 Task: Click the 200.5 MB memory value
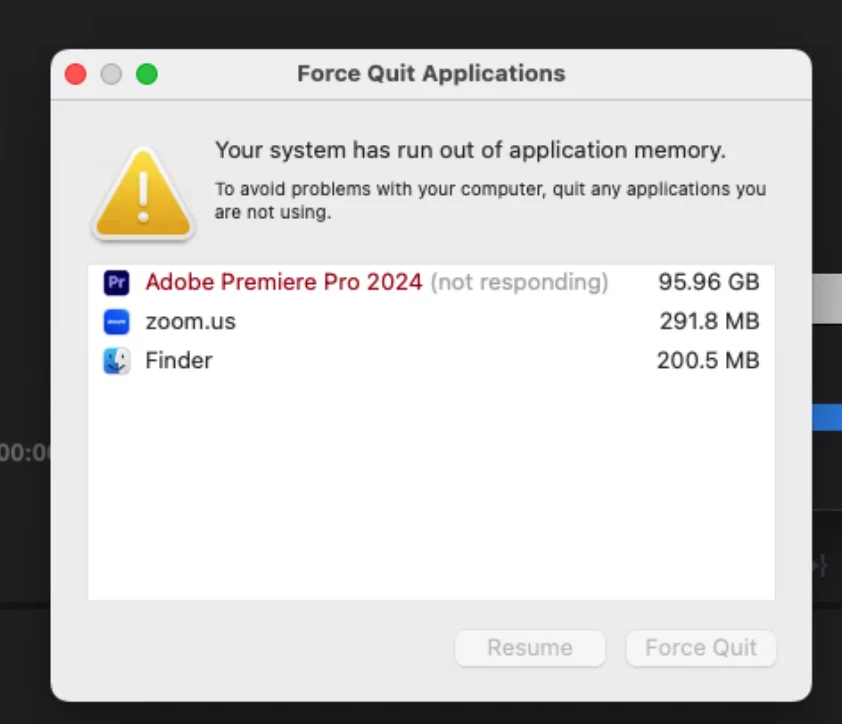[x=708, y=360]
